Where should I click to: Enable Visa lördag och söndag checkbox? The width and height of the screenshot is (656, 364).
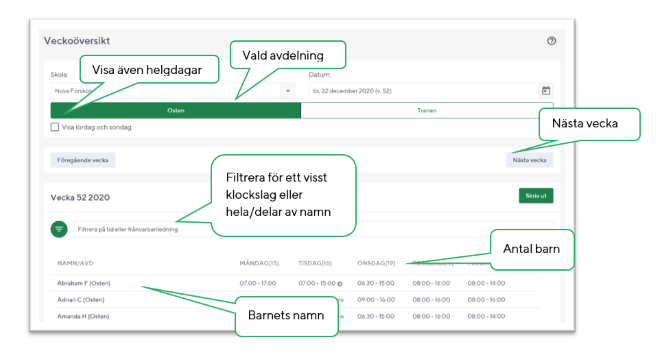point(55,127)
